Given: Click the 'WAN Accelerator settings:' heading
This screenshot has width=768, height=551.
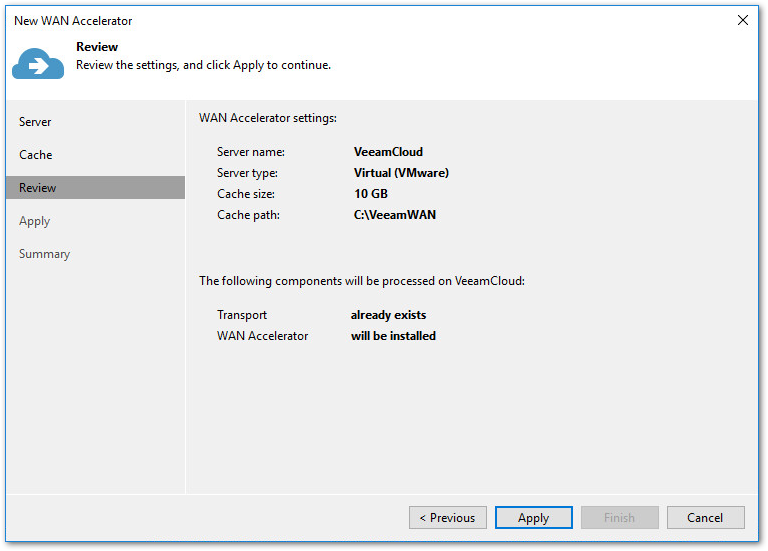Looking at the screenshot, I should click(x=268, y=118).
